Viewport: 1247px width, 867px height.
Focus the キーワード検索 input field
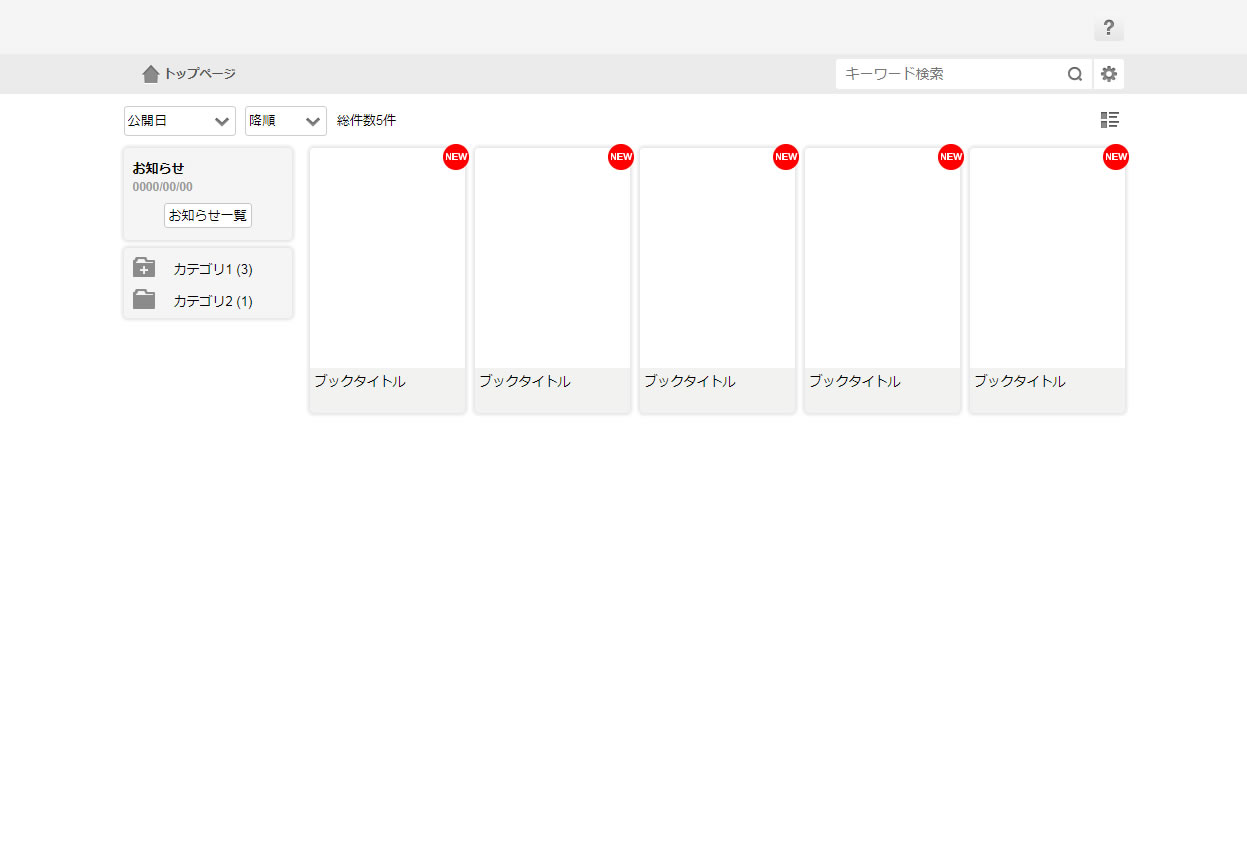pos(950,74)
